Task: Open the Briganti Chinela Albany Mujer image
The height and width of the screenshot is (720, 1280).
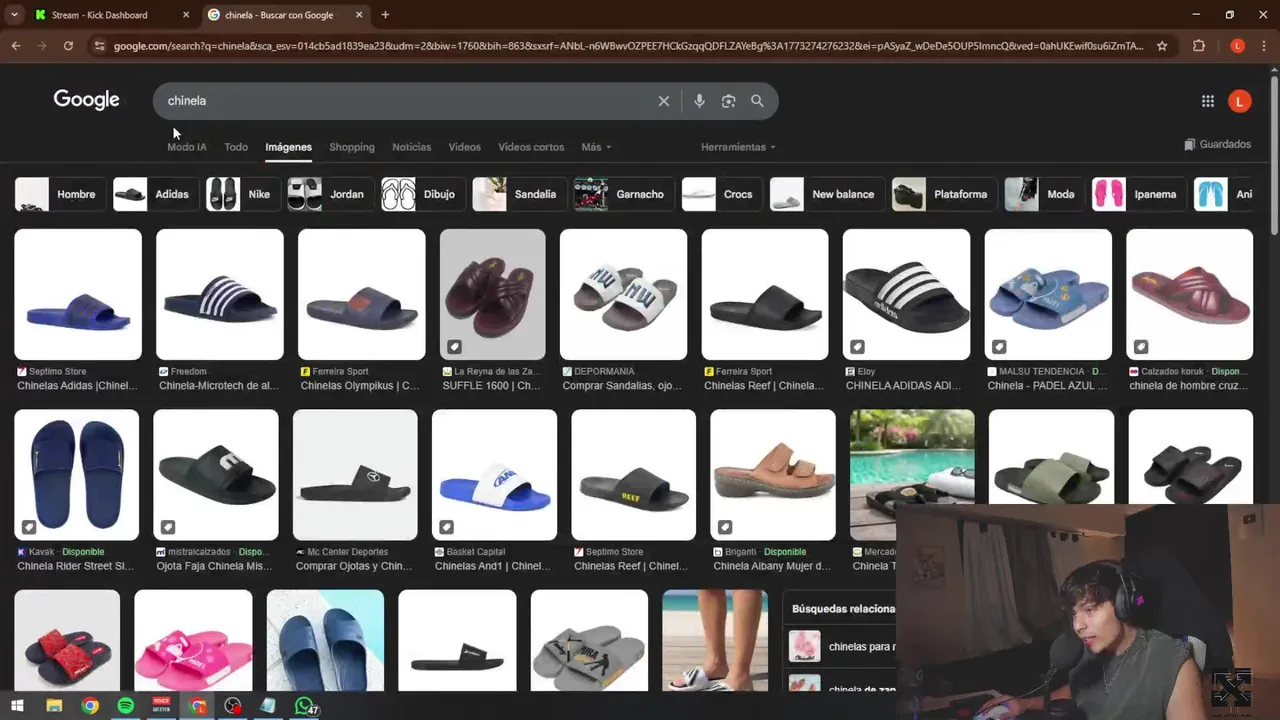Action: point(773,475)
